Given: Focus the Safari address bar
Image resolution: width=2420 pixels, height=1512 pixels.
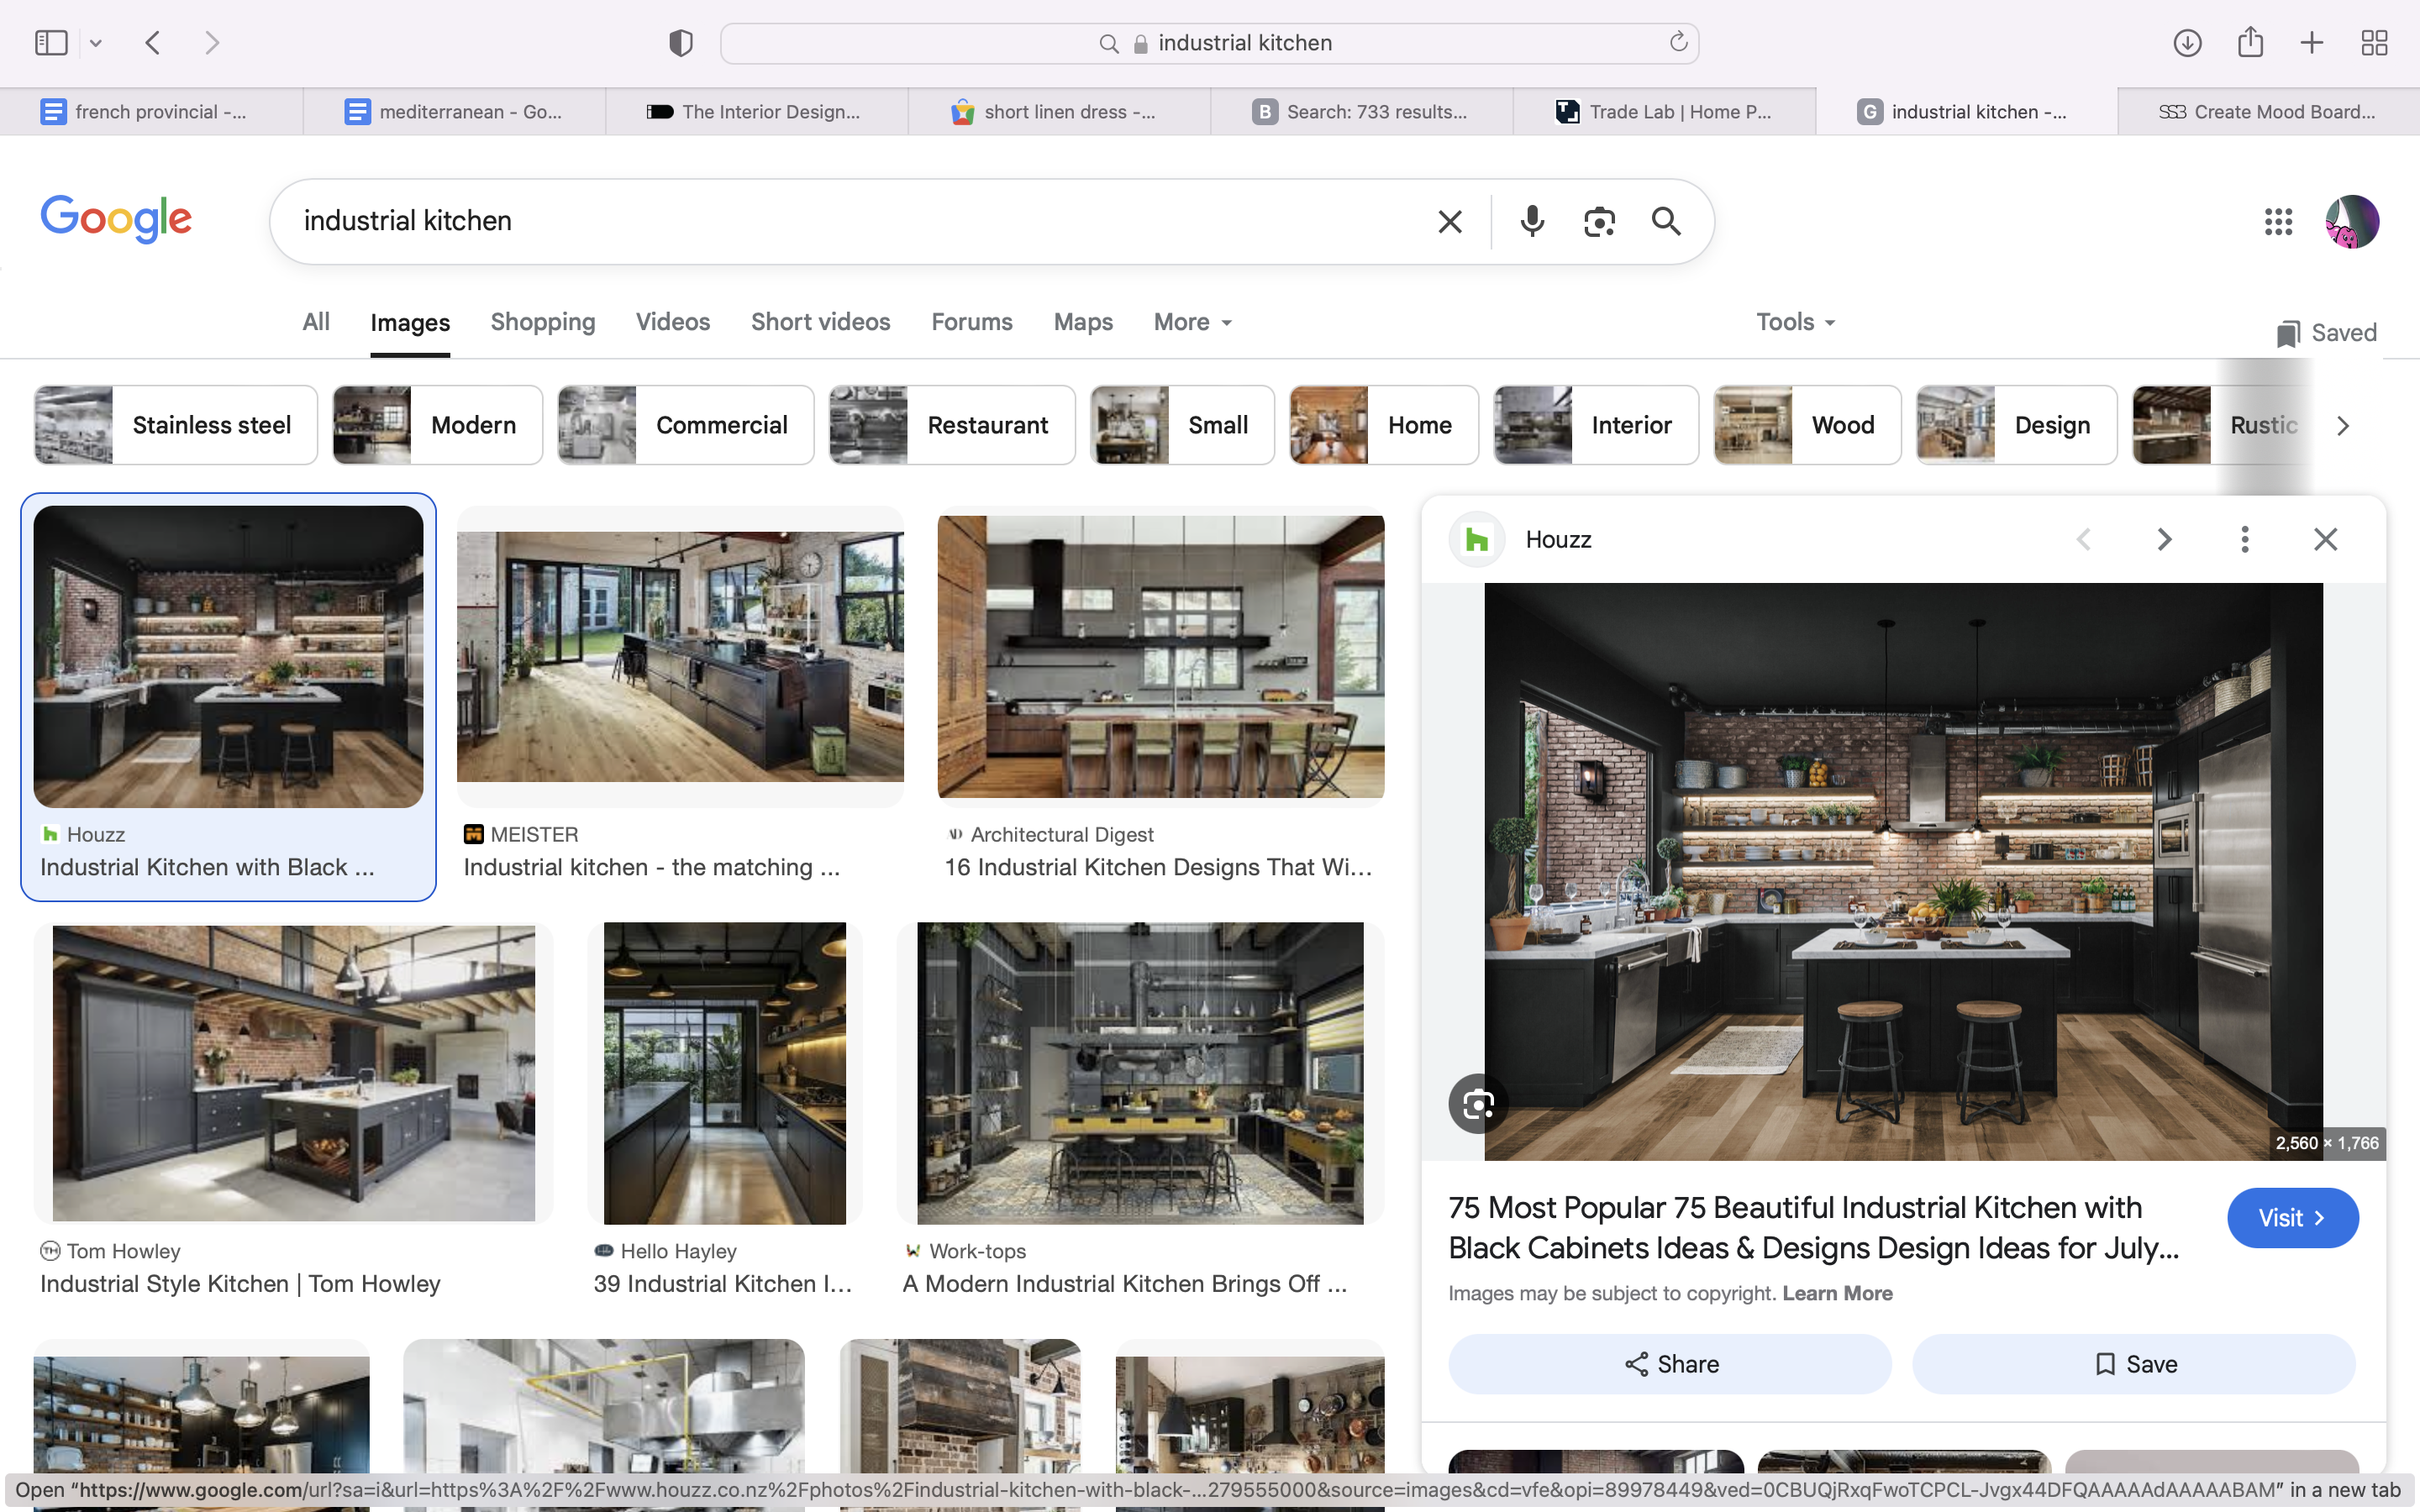Looking at the screenshot, I should click(x=1209, y=43).
